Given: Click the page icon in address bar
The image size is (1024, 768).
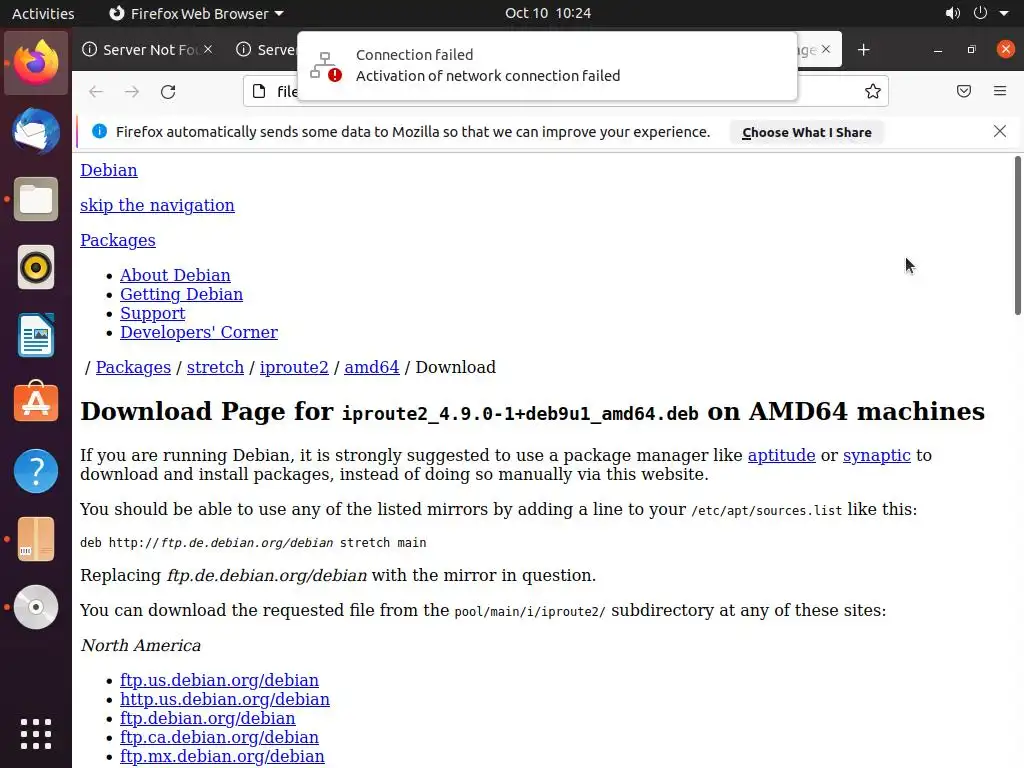Looking at the screenshot, I should (259, 91).
